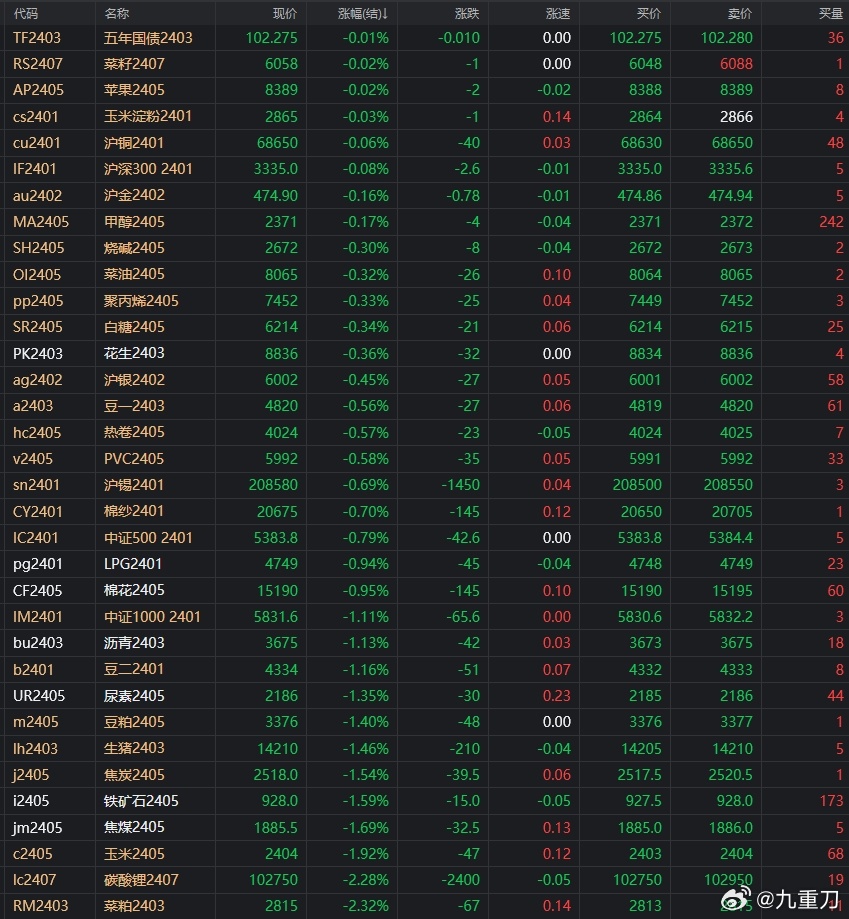Select the 卖价 column header
The height and width of the screenshot is (919, 849).
point(739,13)
